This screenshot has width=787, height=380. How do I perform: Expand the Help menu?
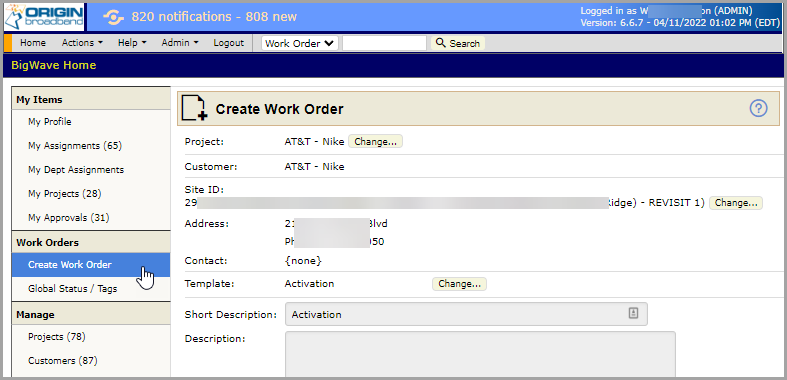point(132,43)
